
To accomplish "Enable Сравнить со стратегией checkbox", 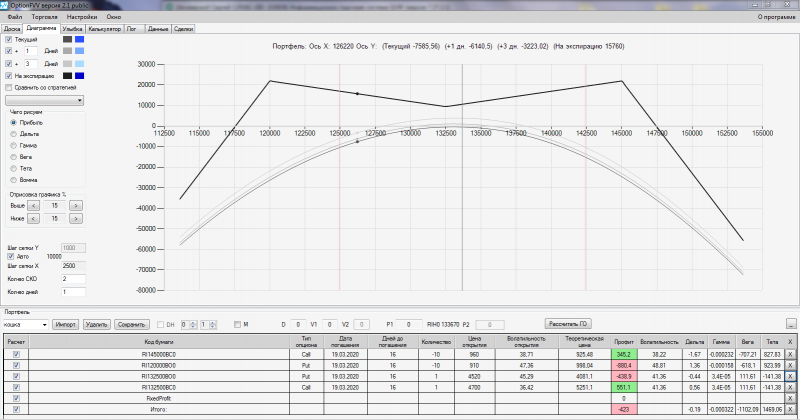I will coord(9,88).
